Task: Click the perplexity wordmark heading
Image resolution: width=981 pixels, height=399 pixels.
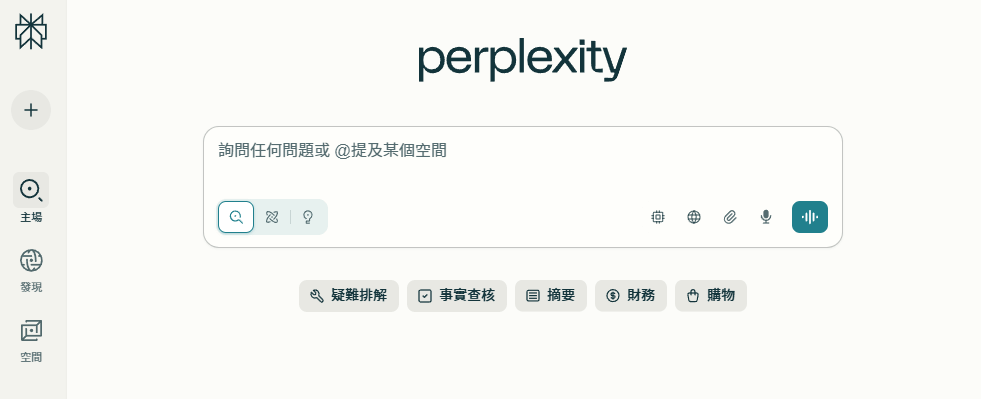Action: [522, 61]
